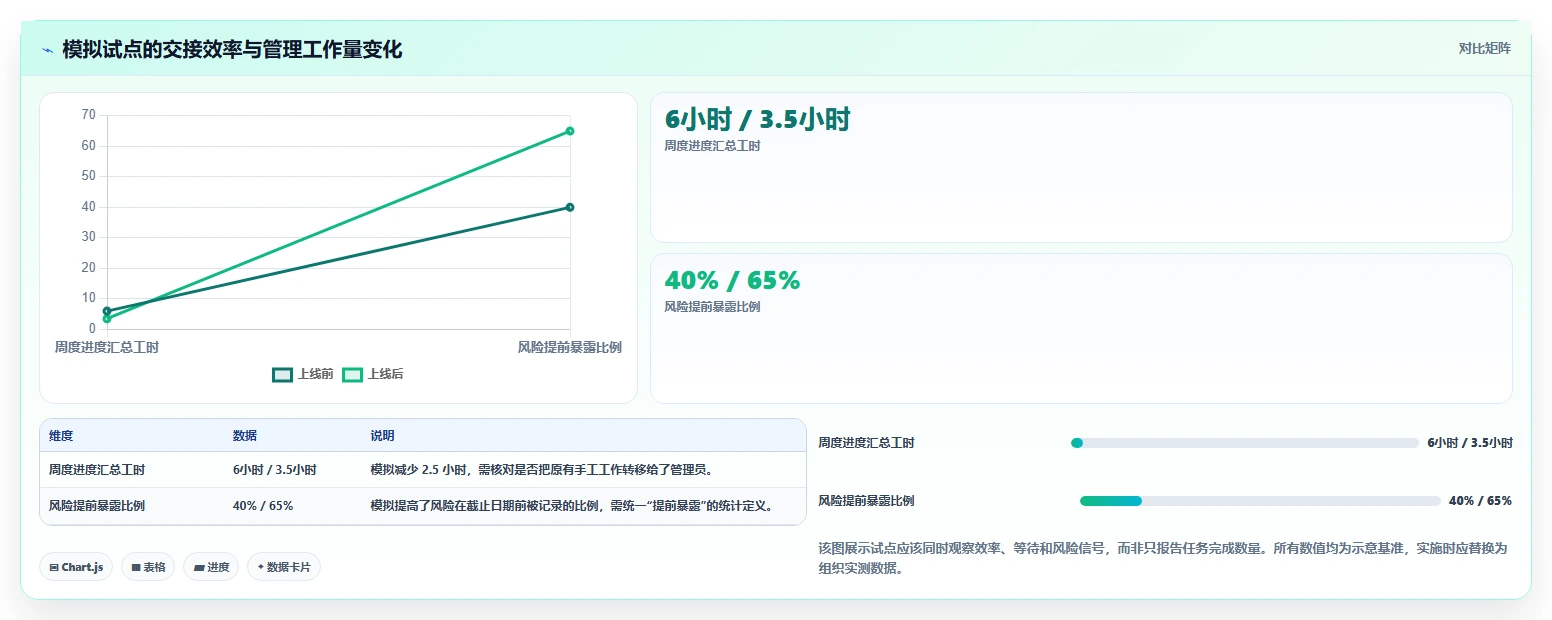Select the 进度 tag chip

[211, 567]
